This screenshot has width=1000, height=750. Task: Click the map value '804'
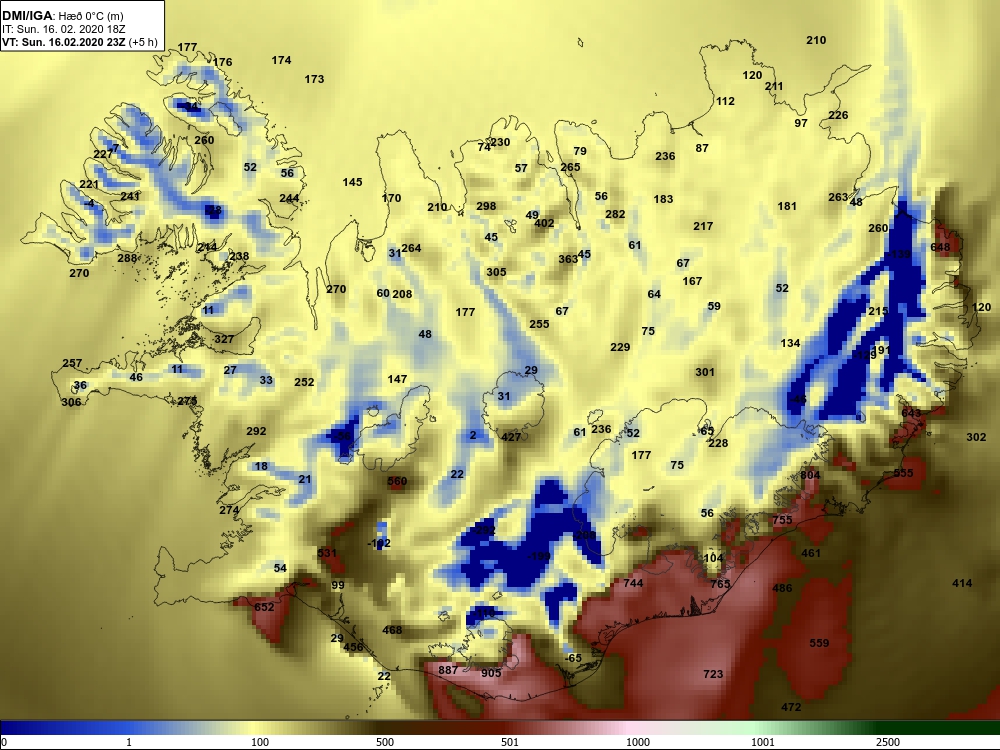pyautogui.click(x=810, y=475)
